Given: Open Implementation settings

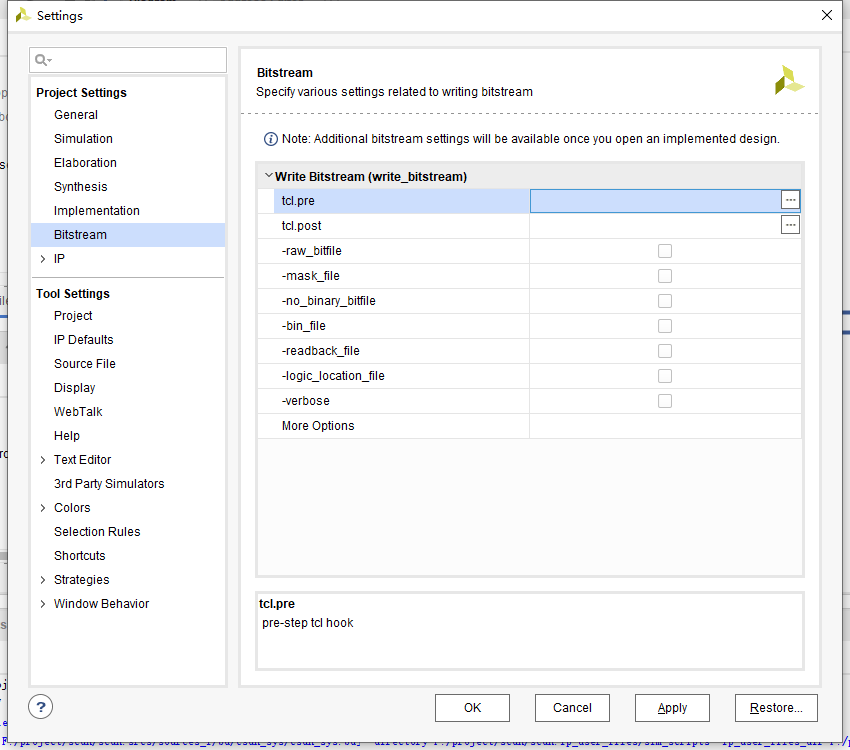Looking at the screenshot, I should (96, 211).
